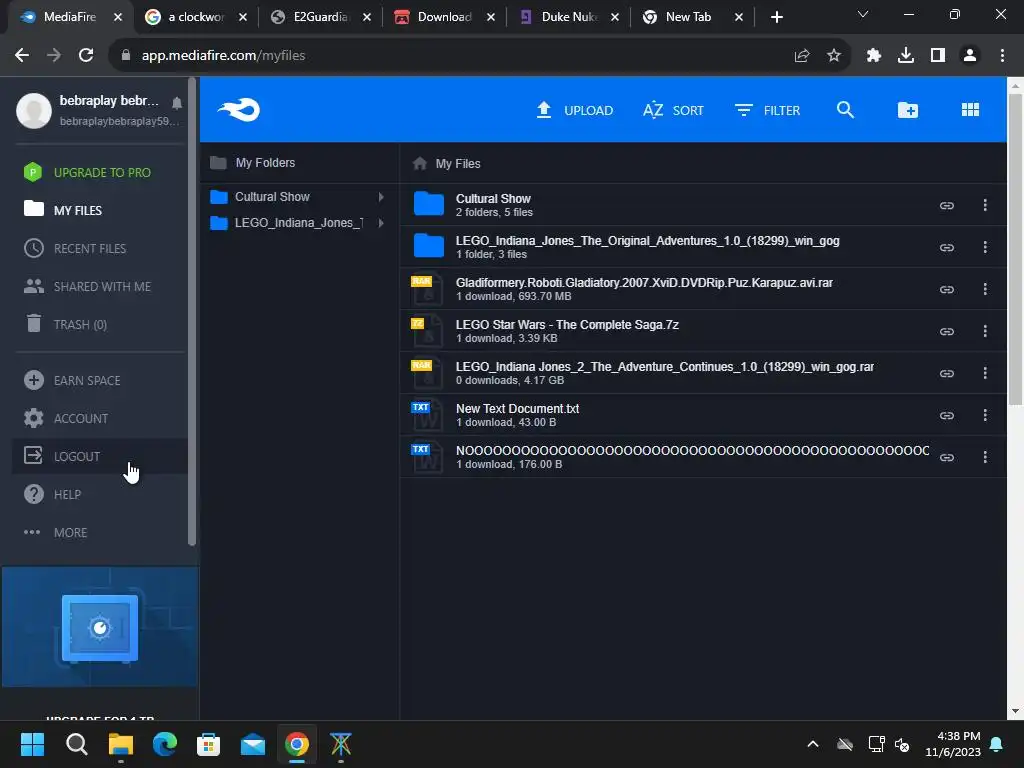Screen dimensions: 1024x768
Task: Select LEGO_Indiana_Jones folder in tree
Action: (x=298, y=223)
